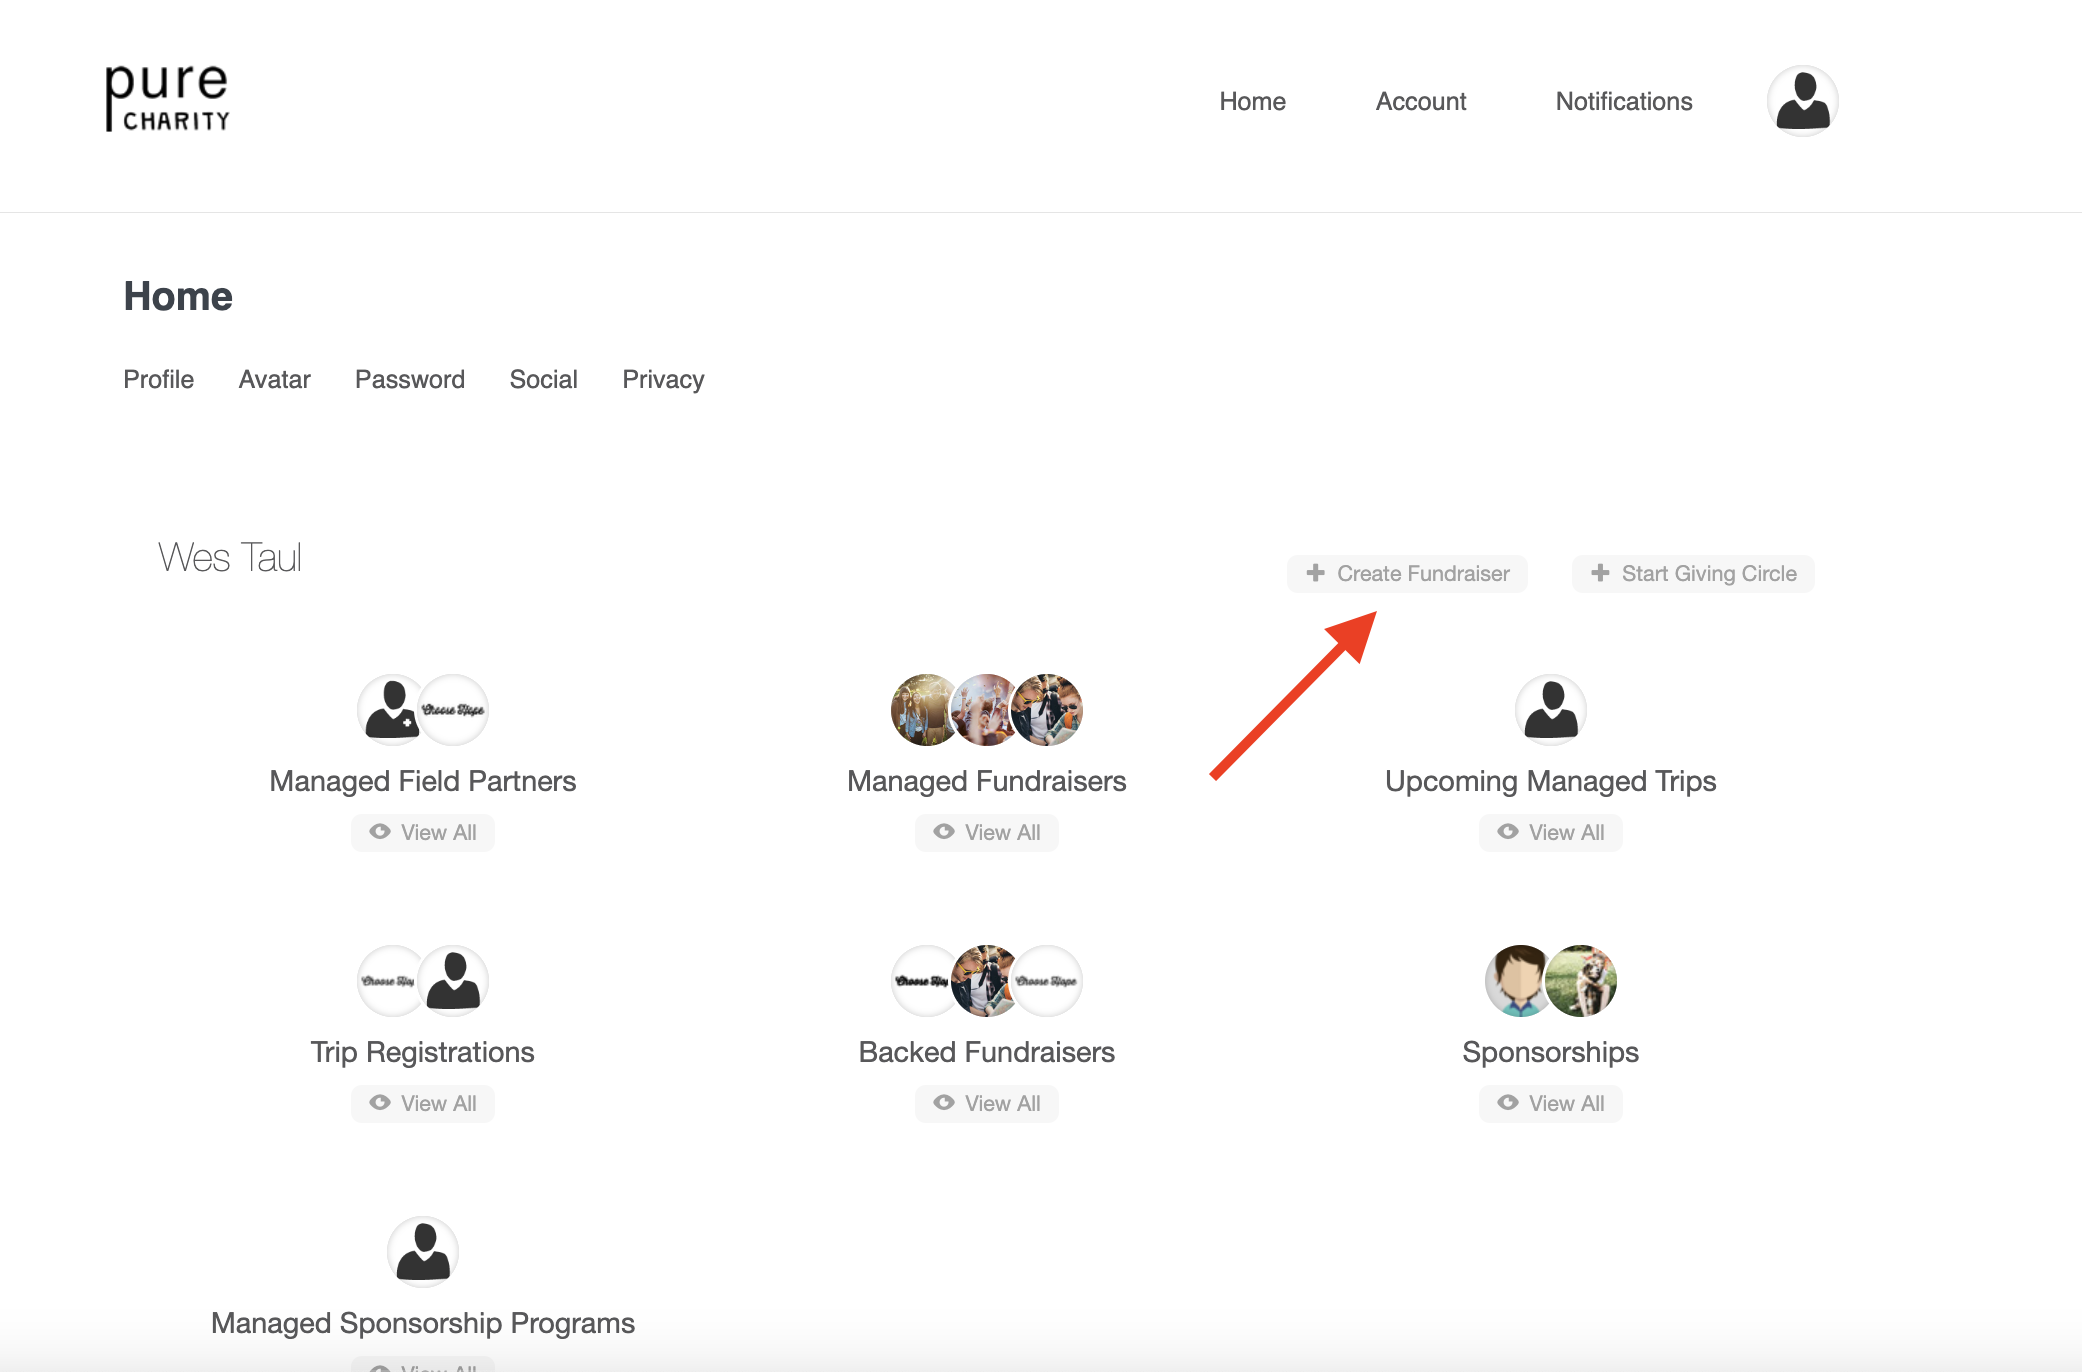2082x1372 pixels.
Task: Click plus icon on Start Giving Circle
Action: (x=1600, y=573)
